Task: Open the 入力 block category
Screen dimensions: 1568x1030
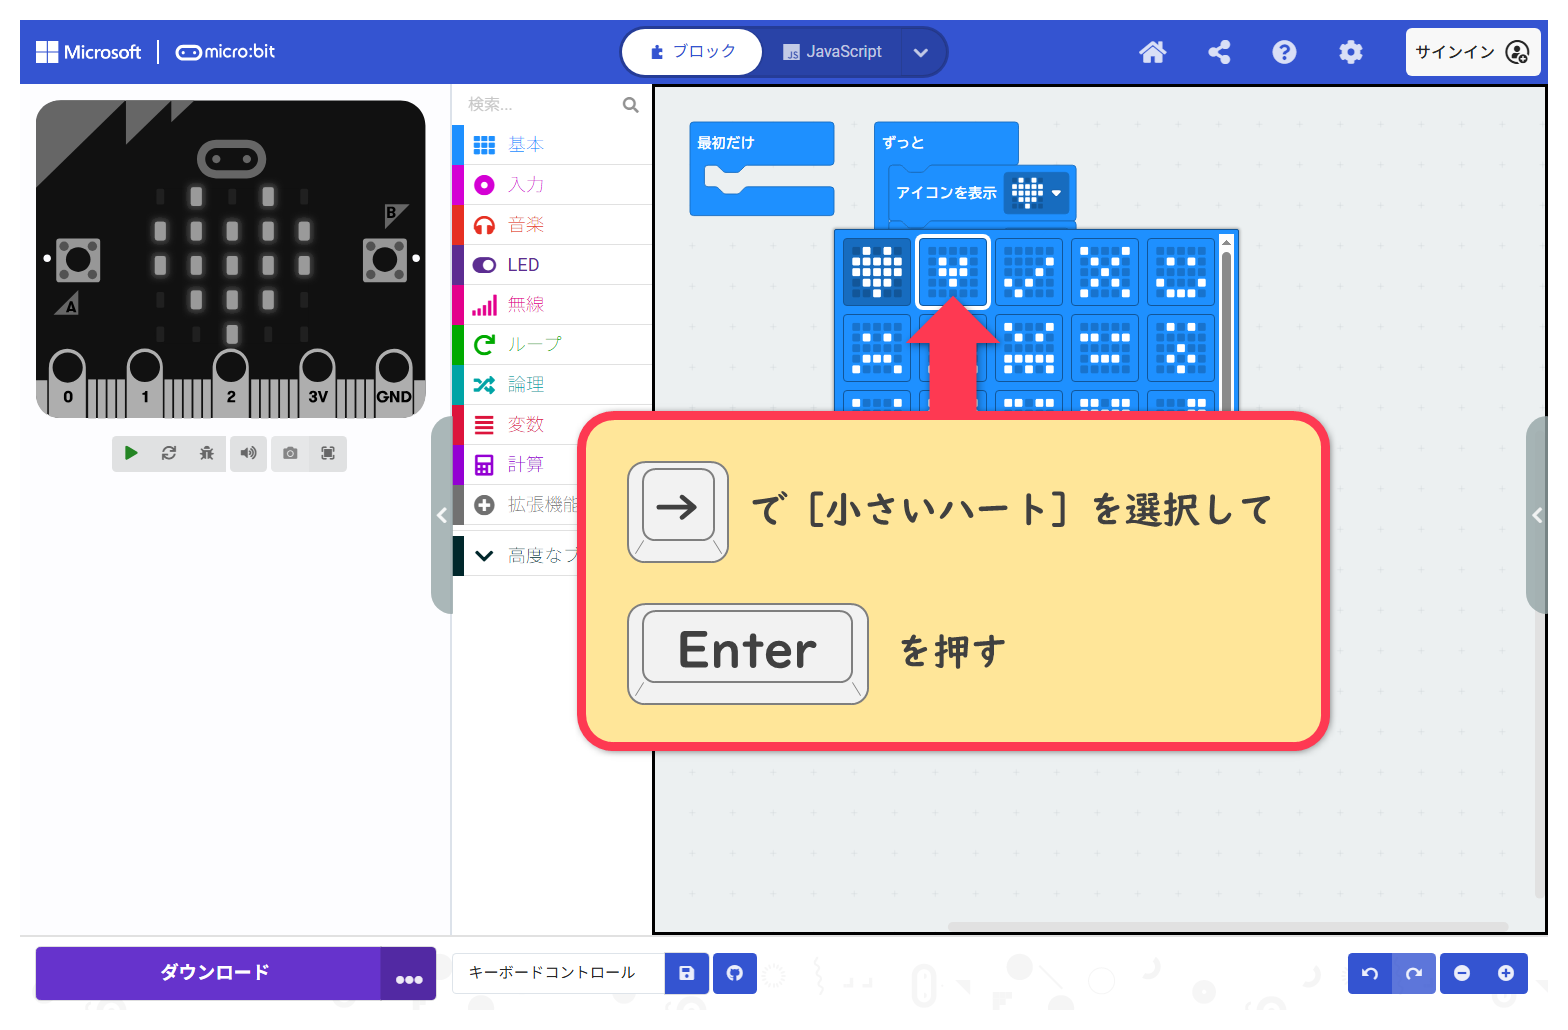Action: pos(553,185)
